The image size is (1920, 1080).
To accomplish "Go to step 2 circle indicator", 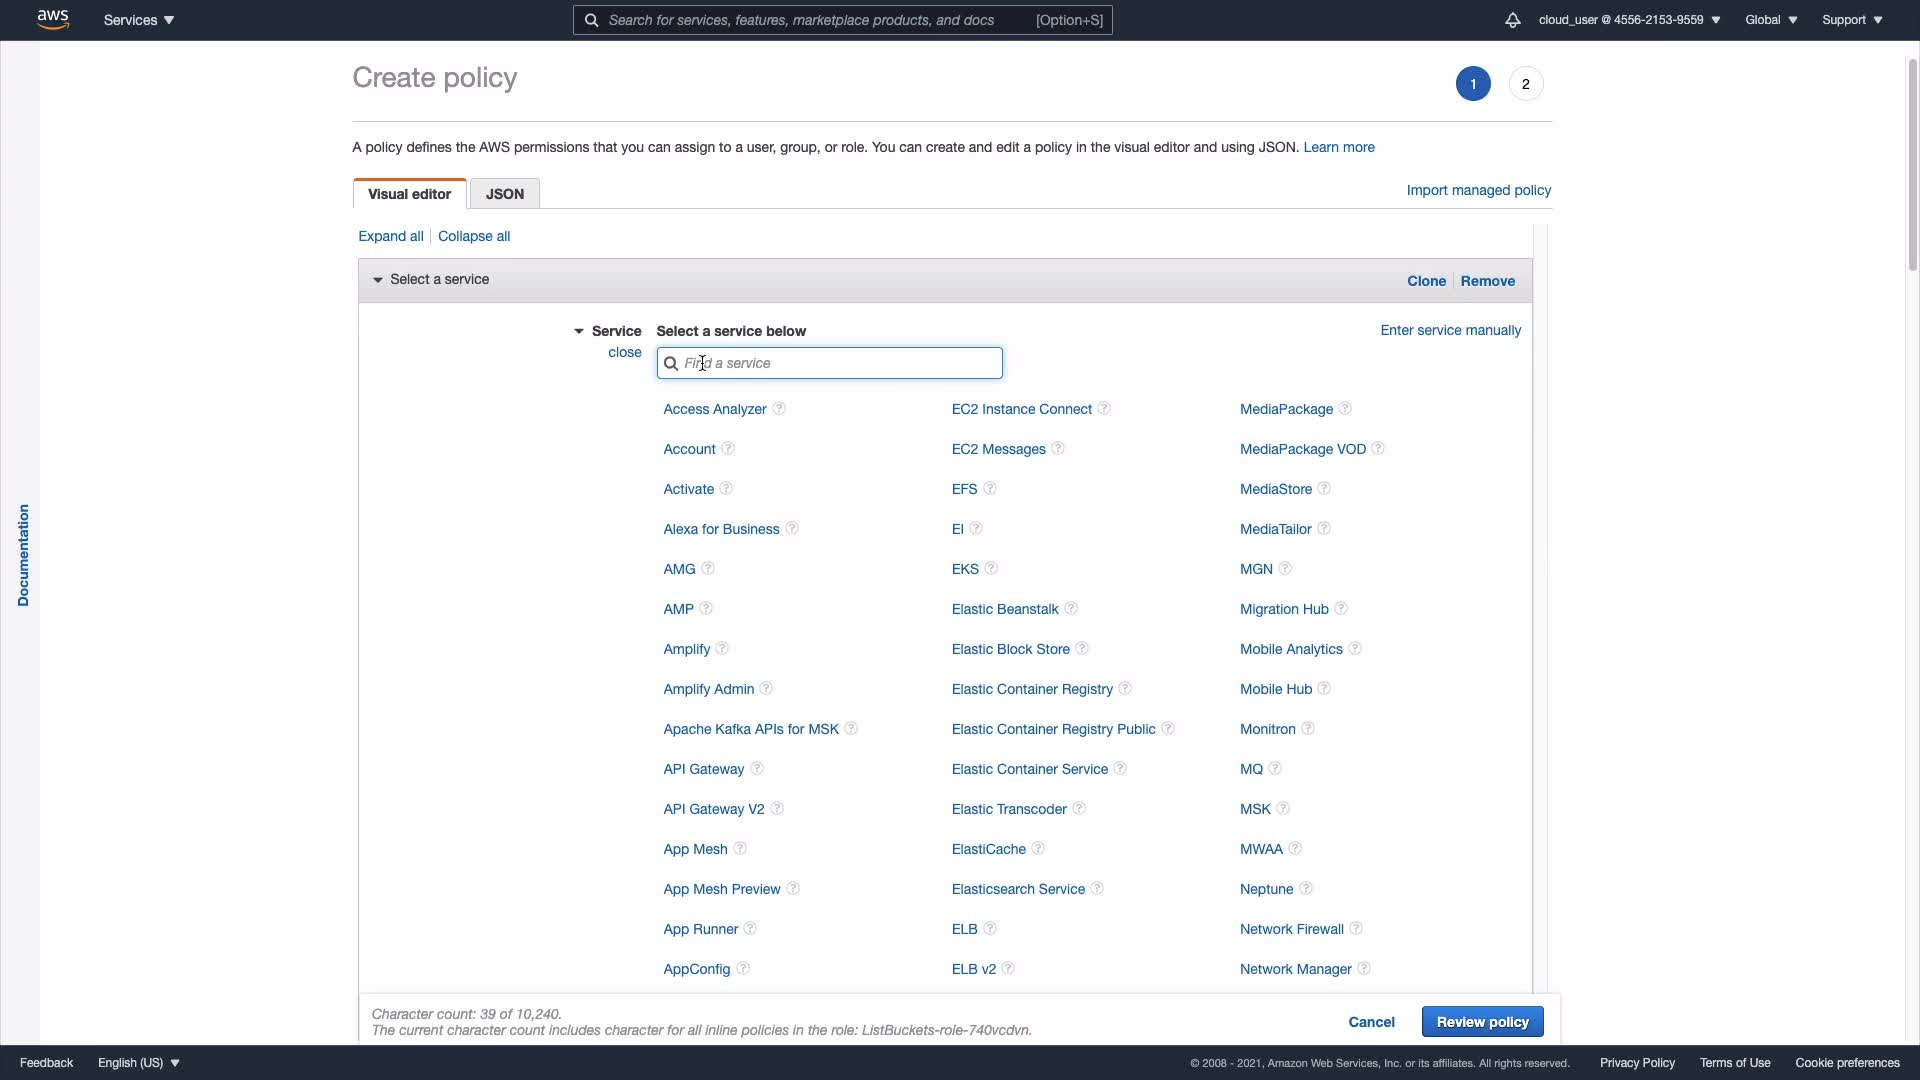I will (1525, 84).
